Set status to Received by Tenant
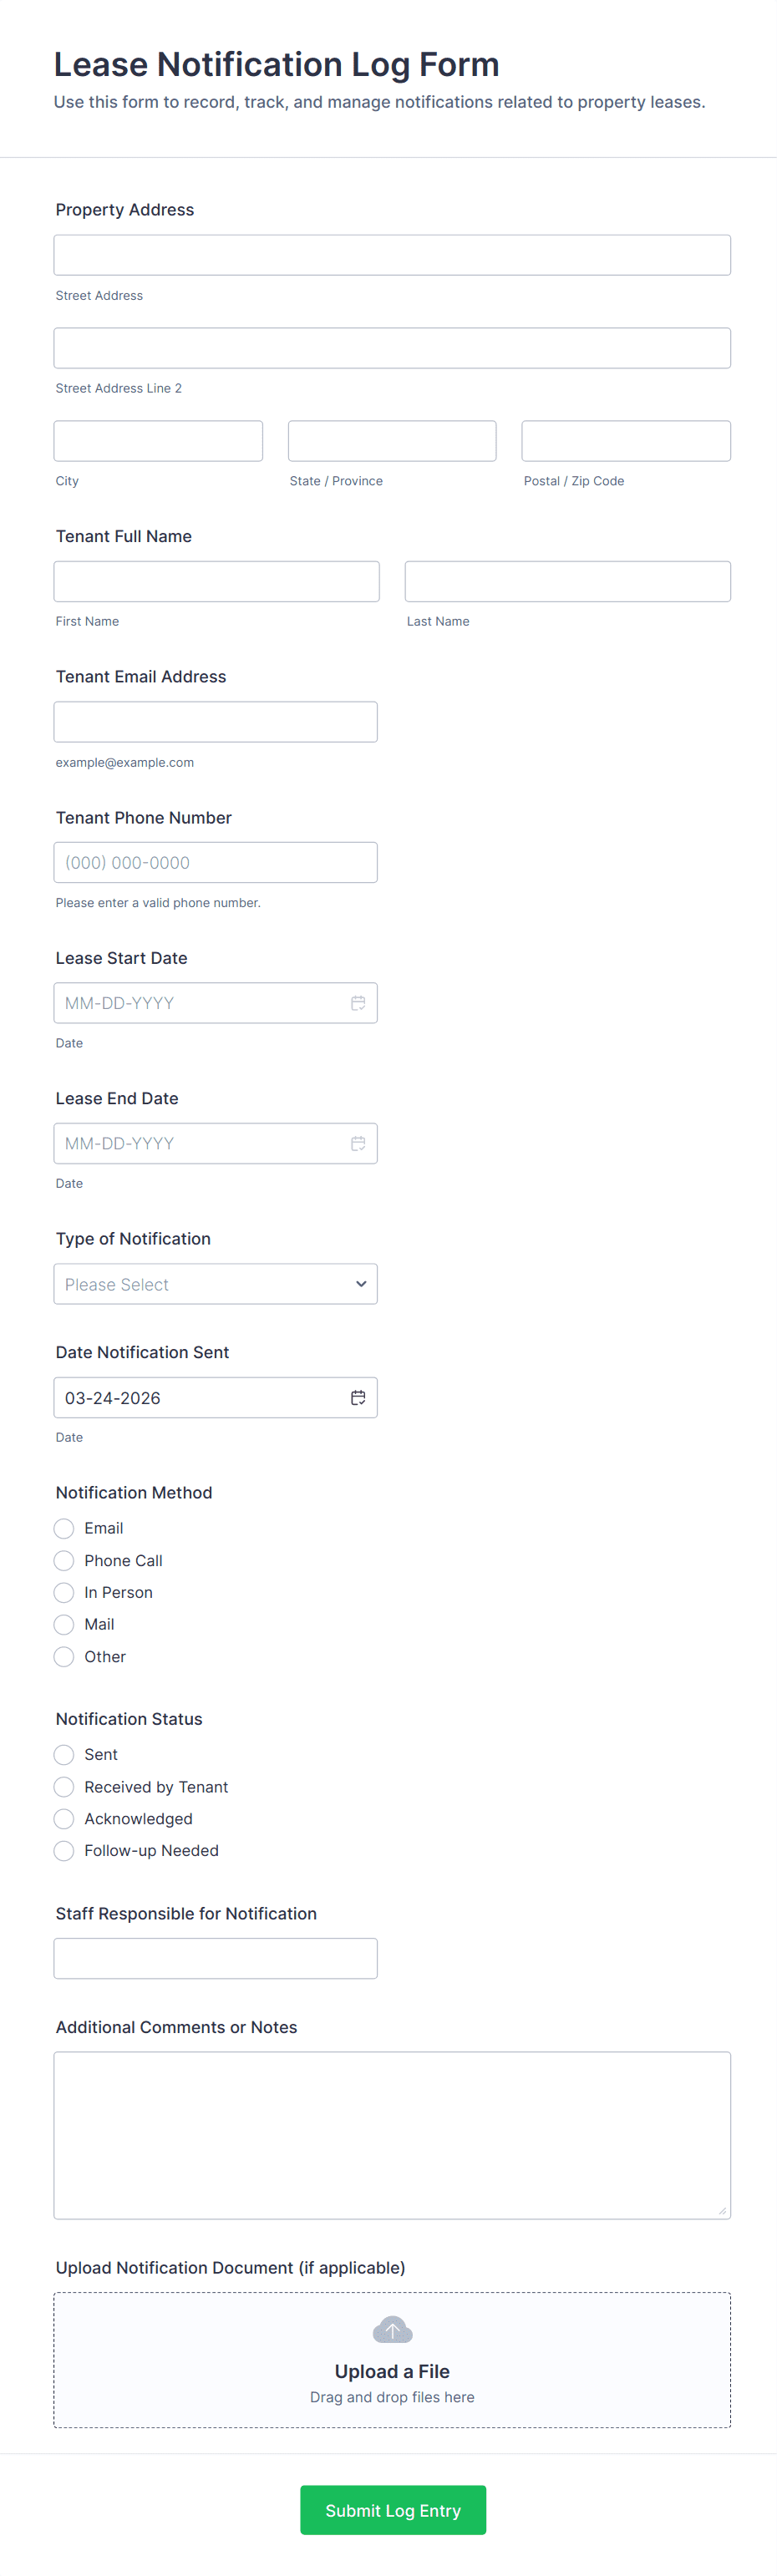777x2576 pixels. coord(64,1786)
